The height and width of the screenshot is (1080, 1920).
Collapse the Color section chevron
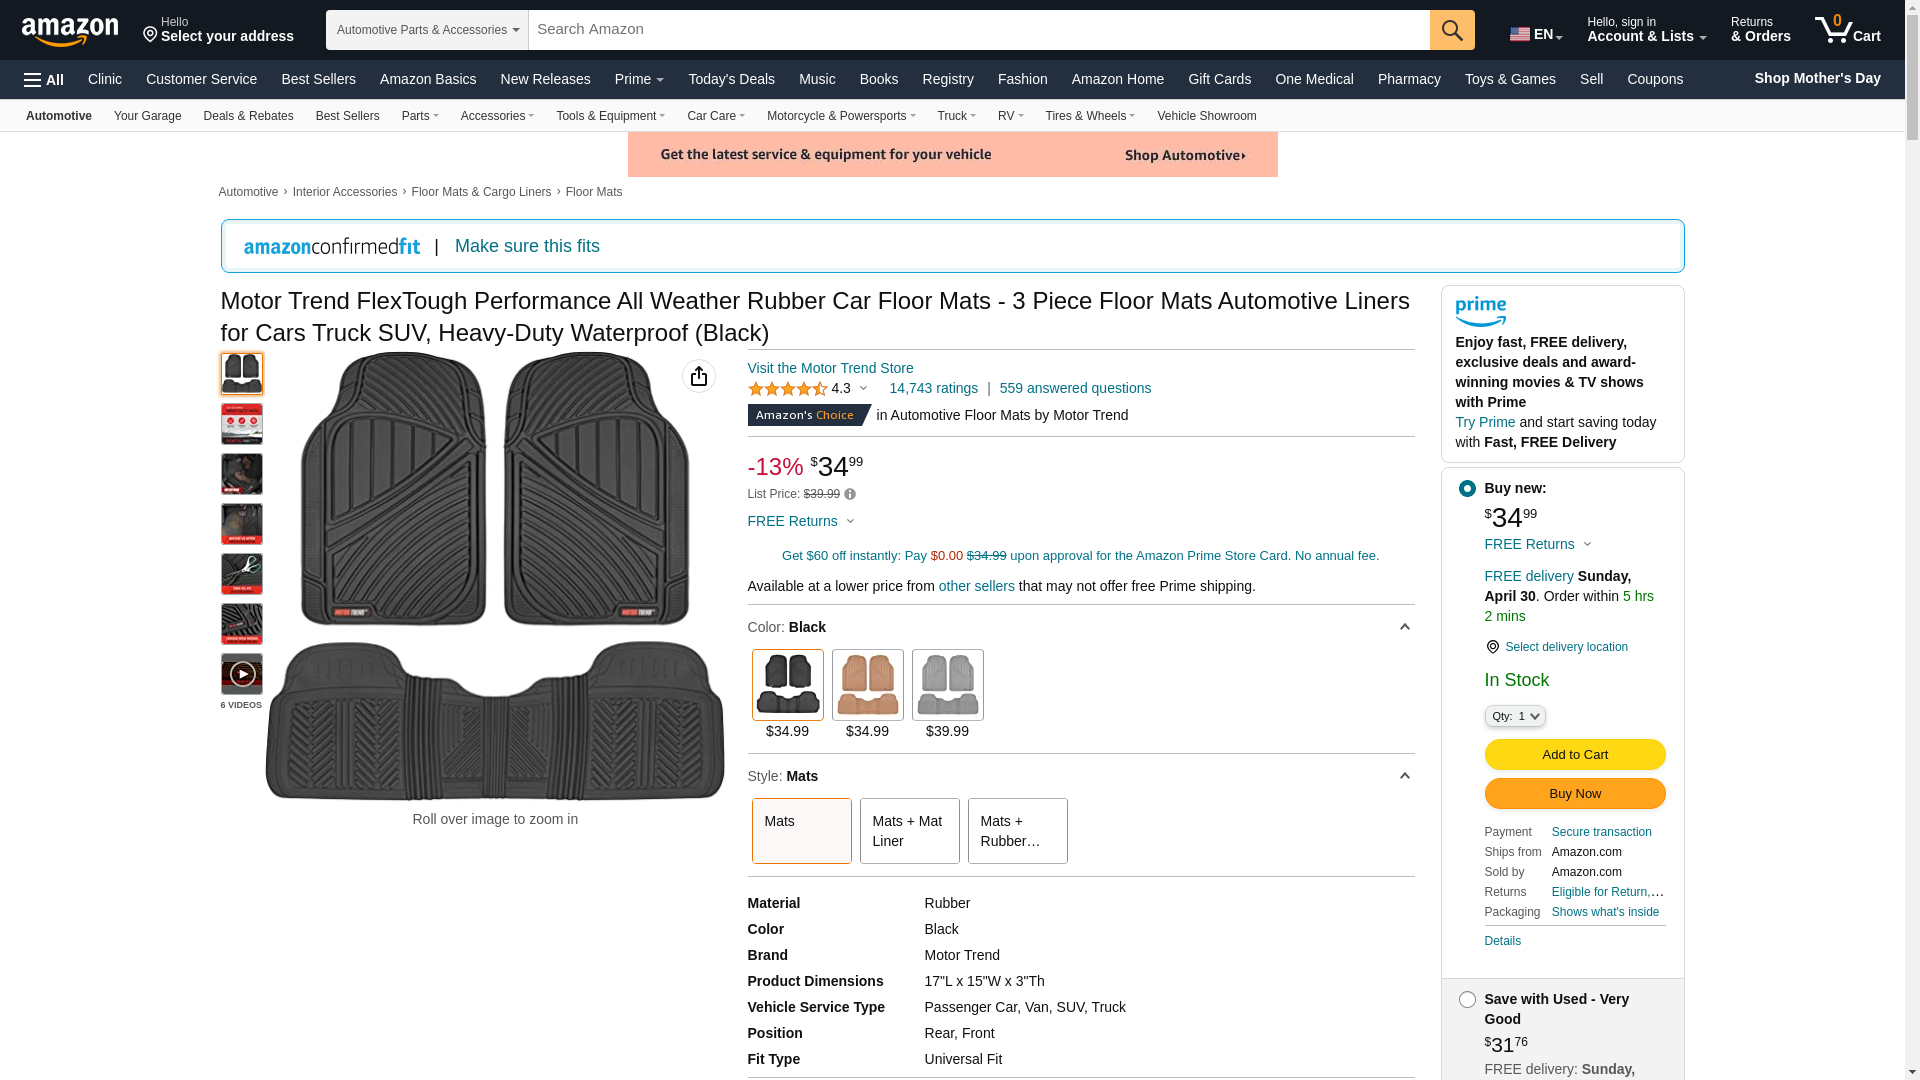coord(1404,627)
